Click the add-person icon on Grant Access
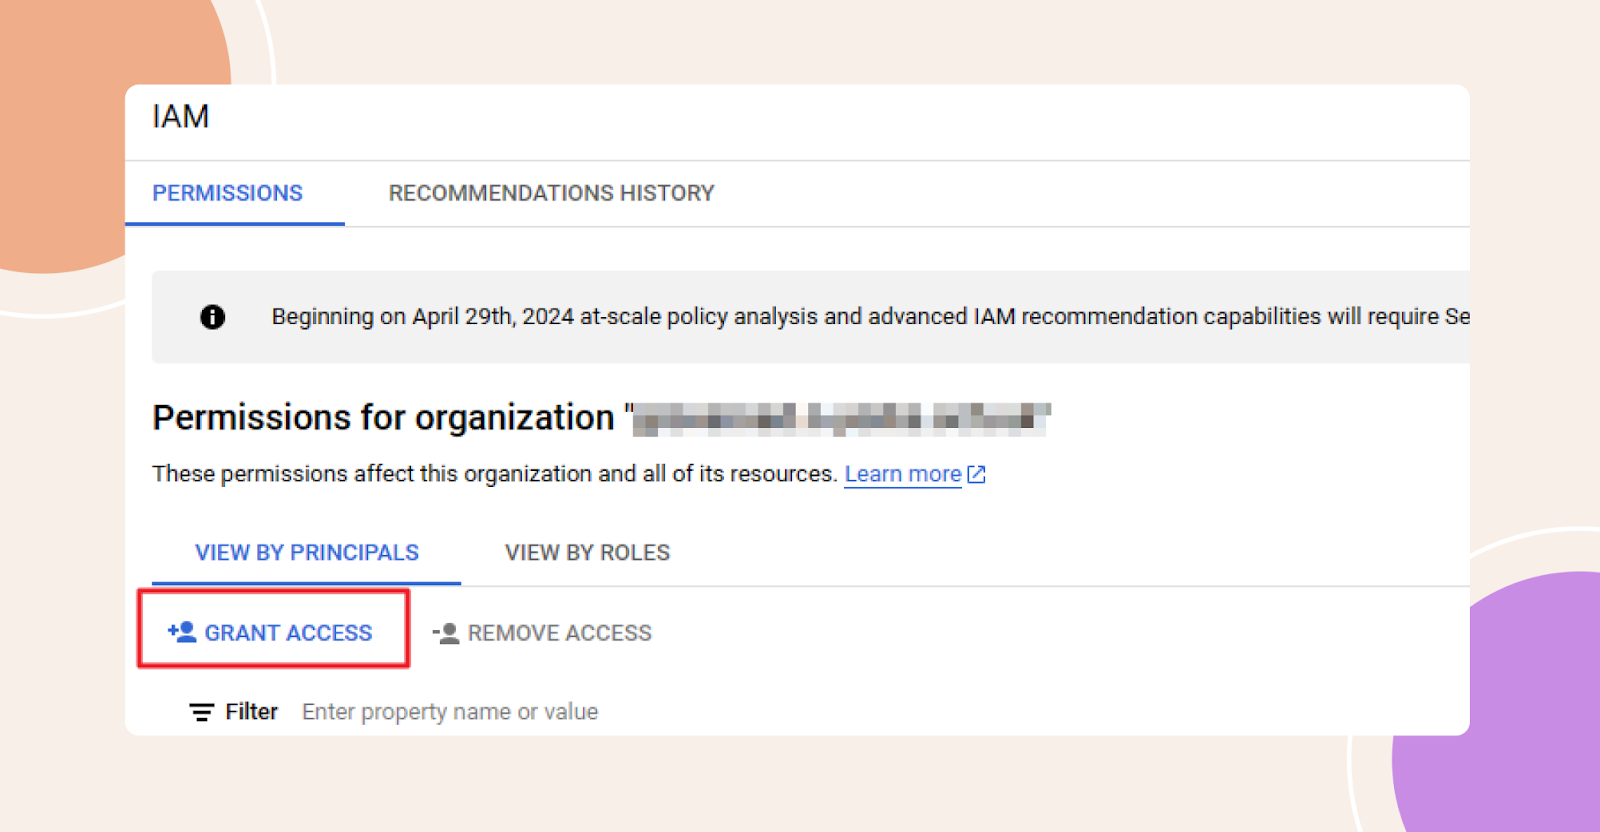This screenshot has height=832, width=1600. click(182, 632)
